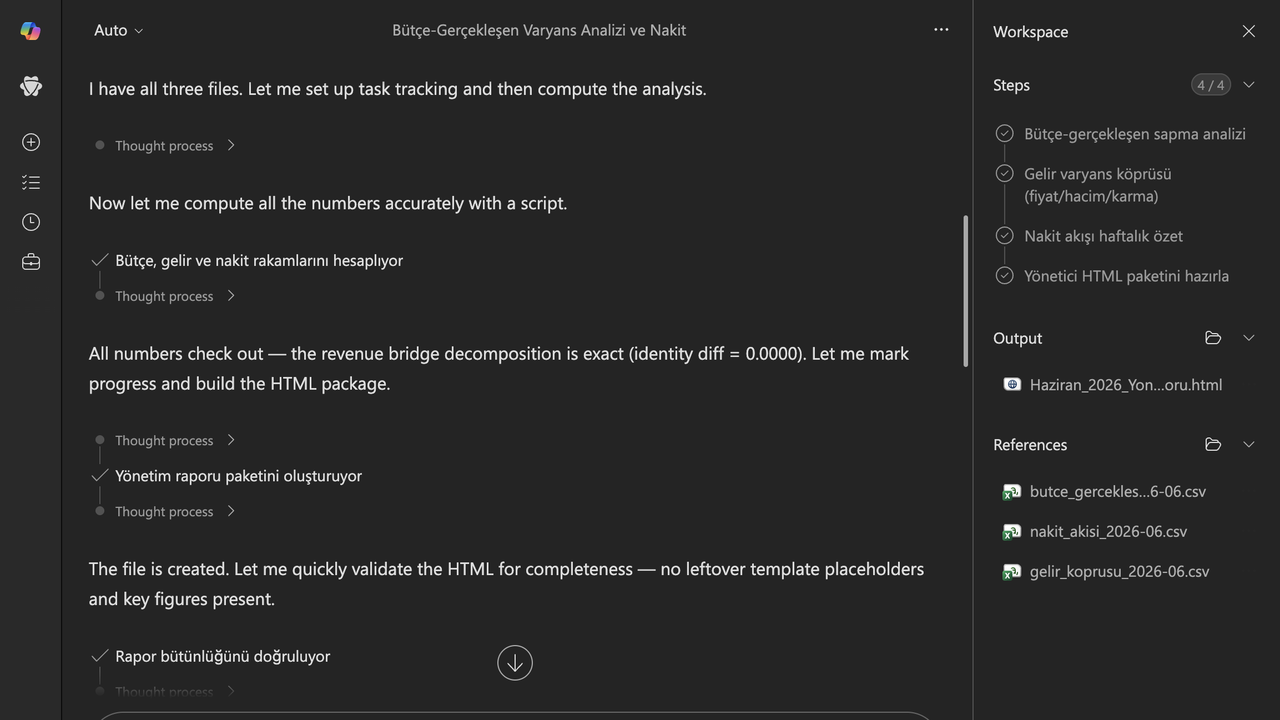Image resolution: width=1280 pixels, height=720 pixels.
Task: Open the References folder icon
Action: coord(1213,444)
